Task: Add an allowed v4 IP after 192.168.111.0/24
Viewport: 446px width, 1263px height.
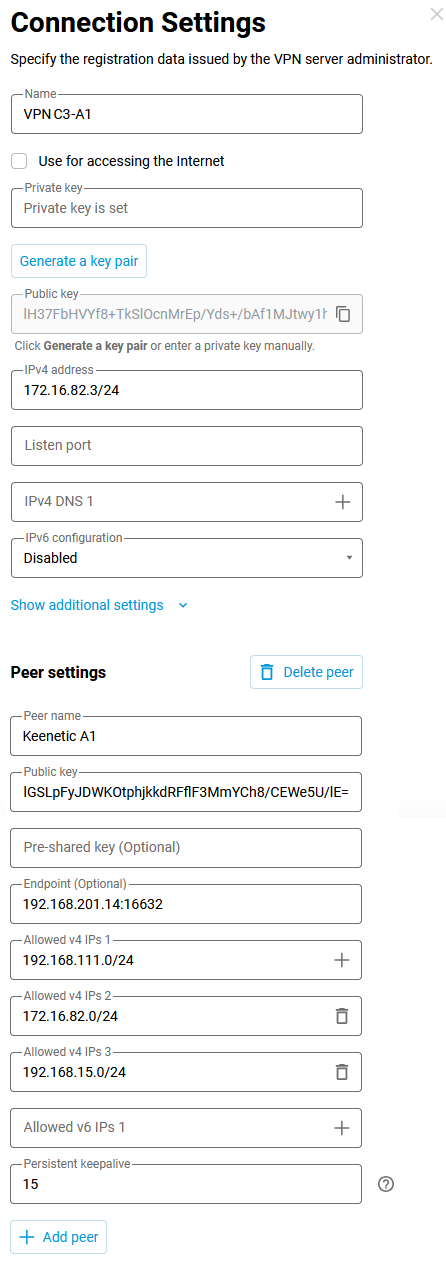Action: coord(342,960)
